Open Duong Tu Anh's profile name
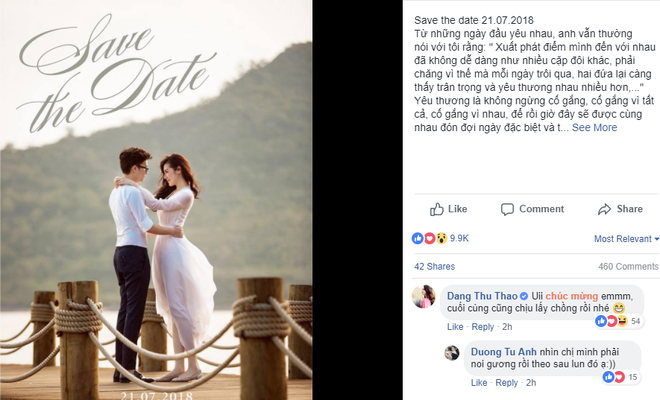The width and height of the screenshot is (660, 400). pos(503,352)
